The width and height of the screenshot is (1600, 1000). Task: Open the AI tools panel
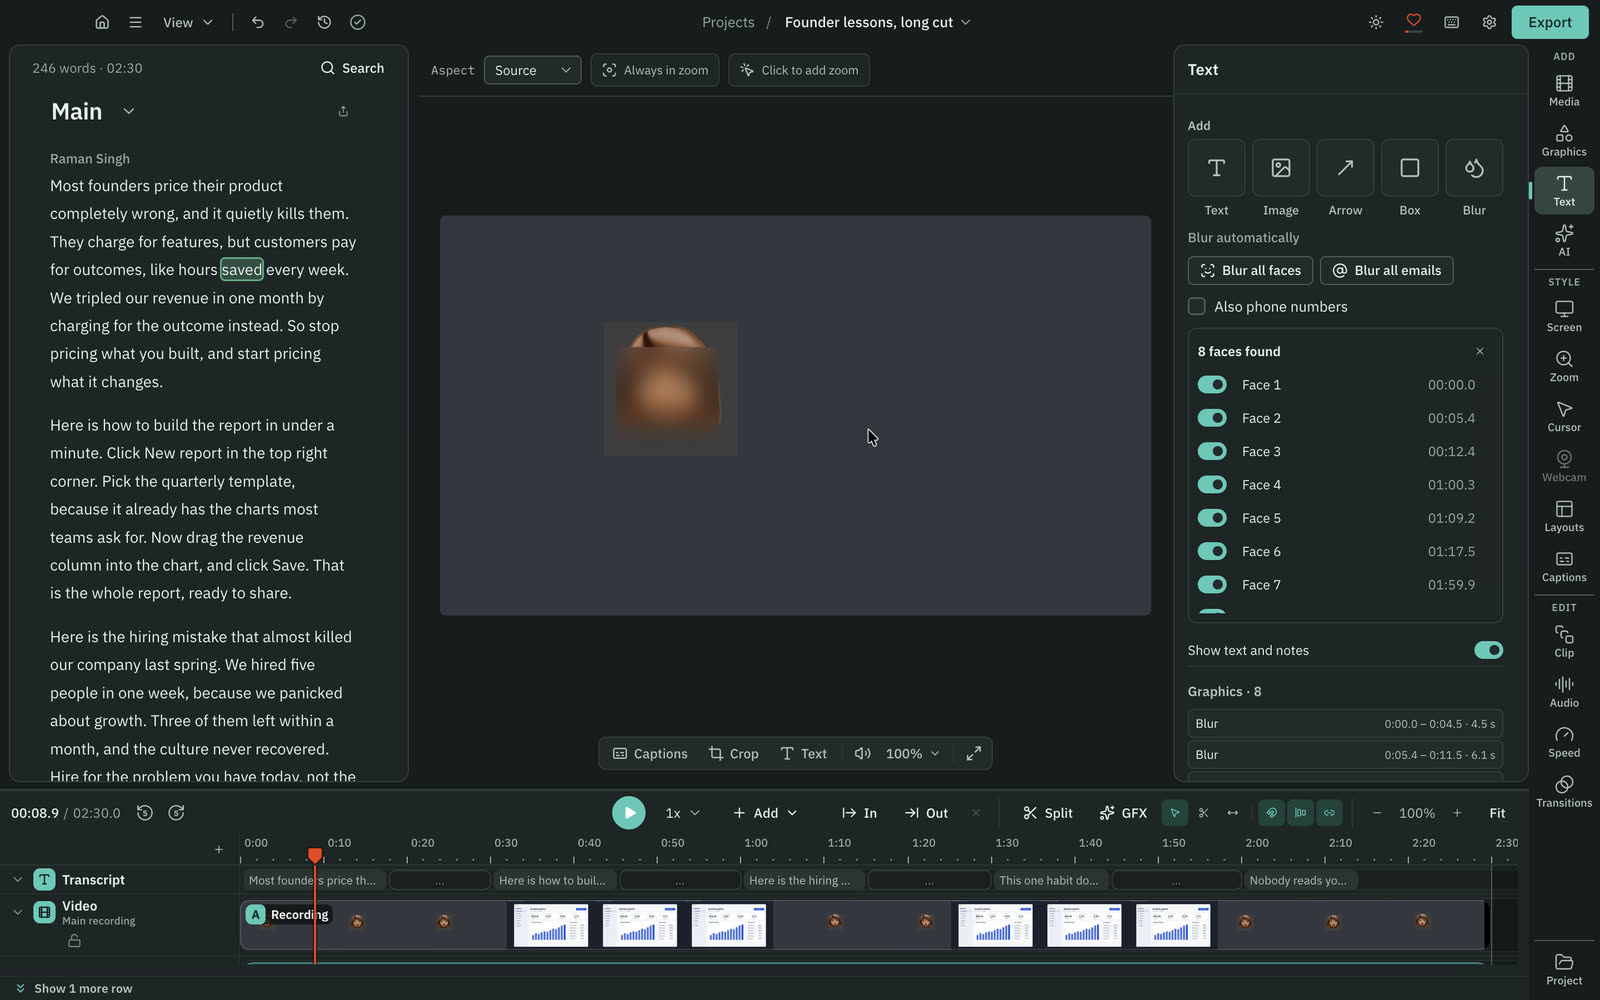1564,240
